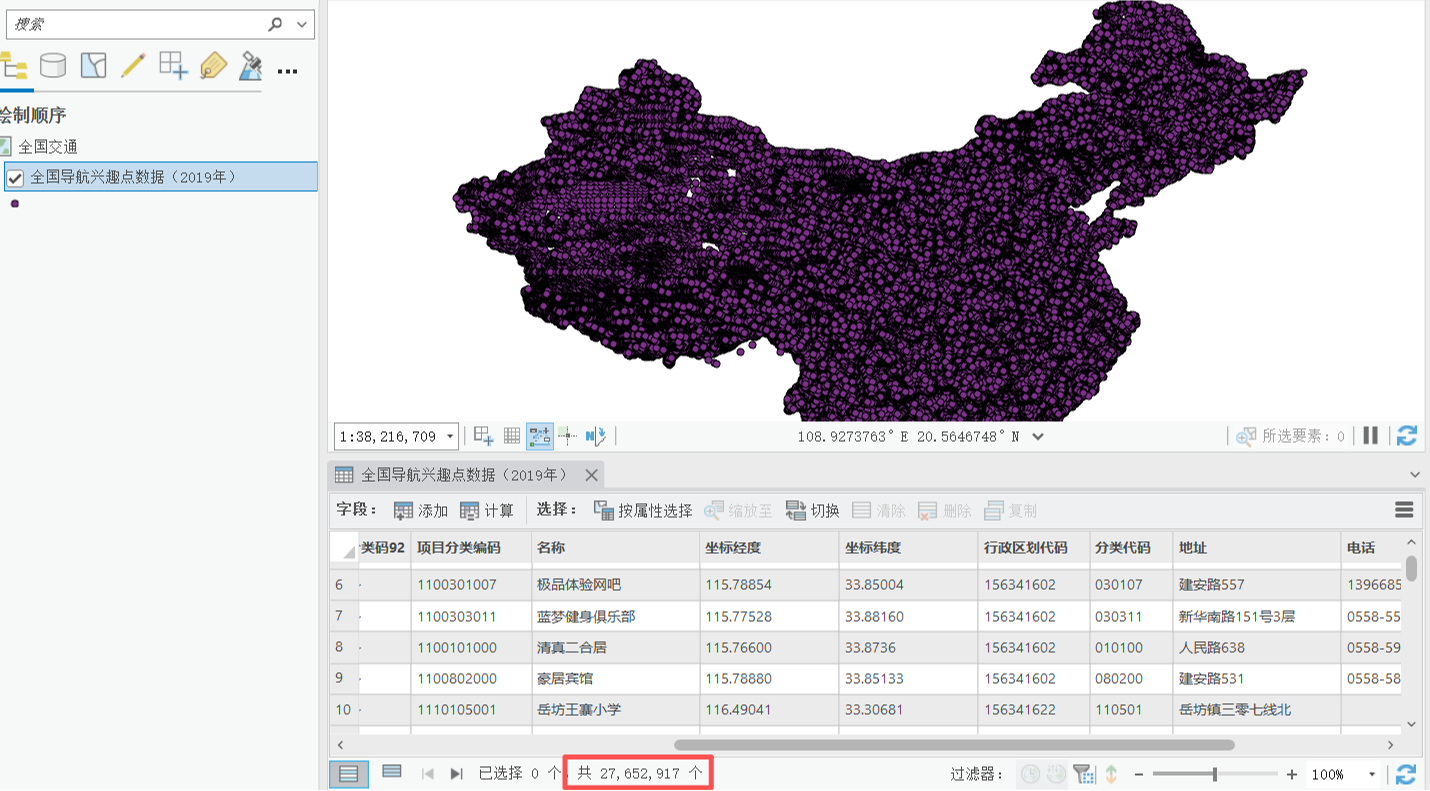Adjust the table zoom slider handle

pyautogui.click(x=1215, y=774)
